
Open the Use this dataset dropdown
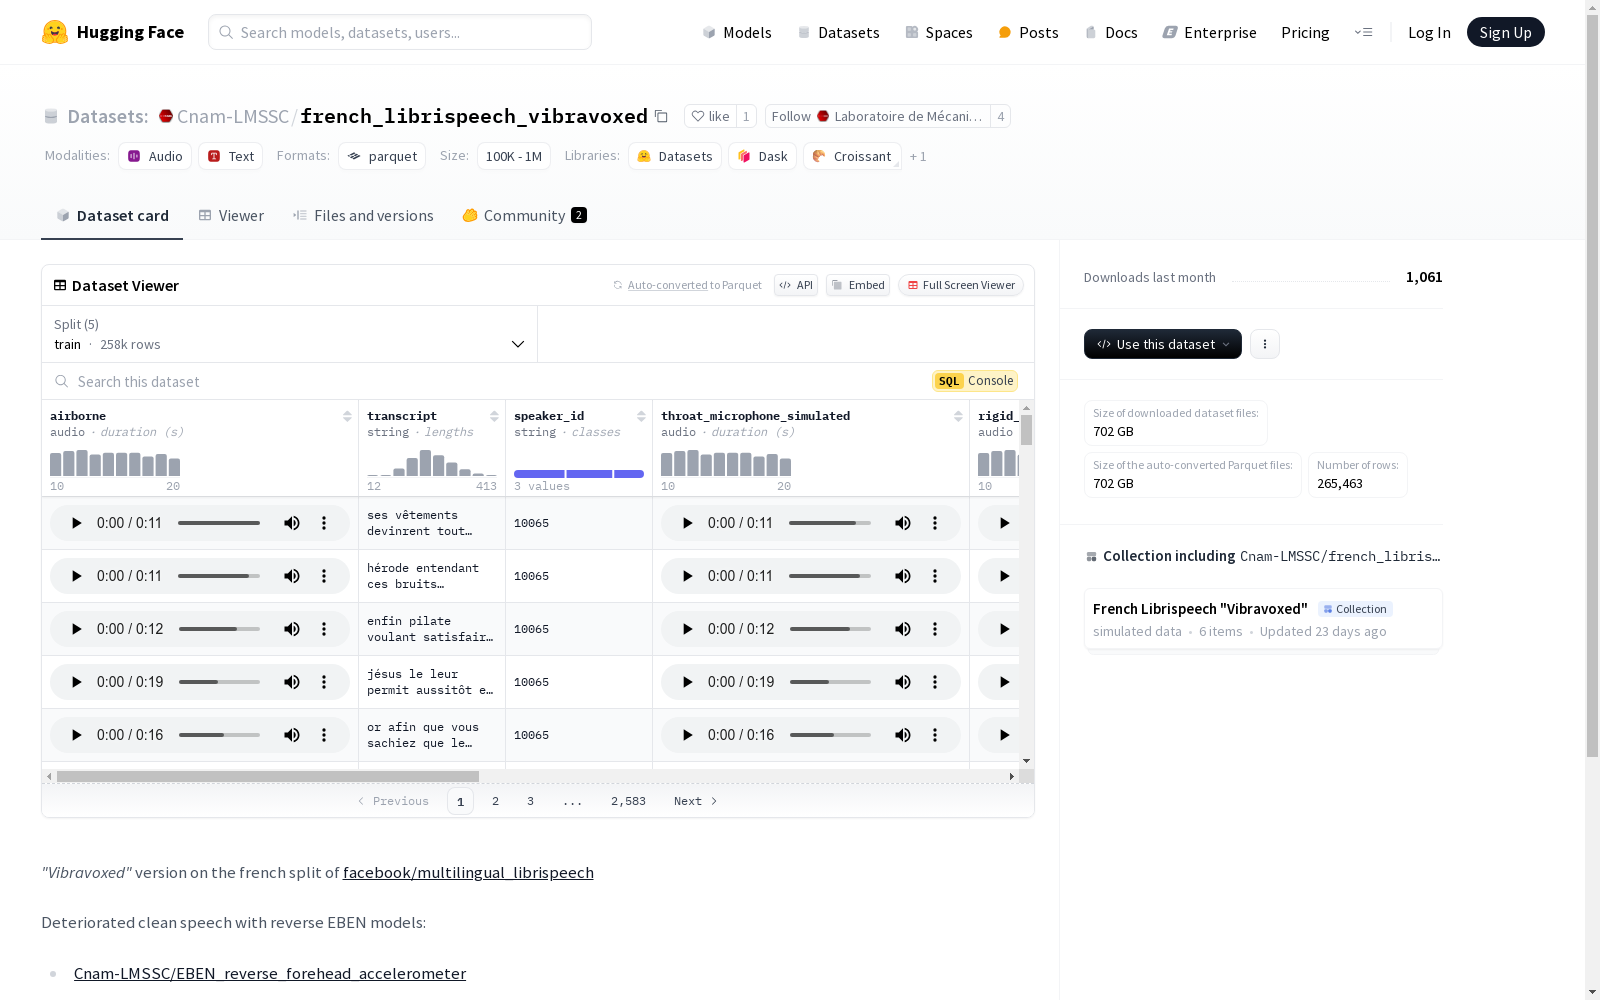[x=1163, y=344]
